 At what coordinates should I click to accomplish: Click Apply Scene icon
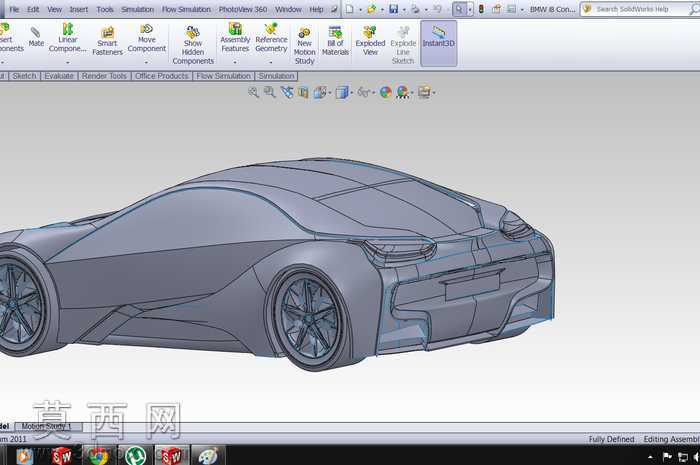[402, 92]
